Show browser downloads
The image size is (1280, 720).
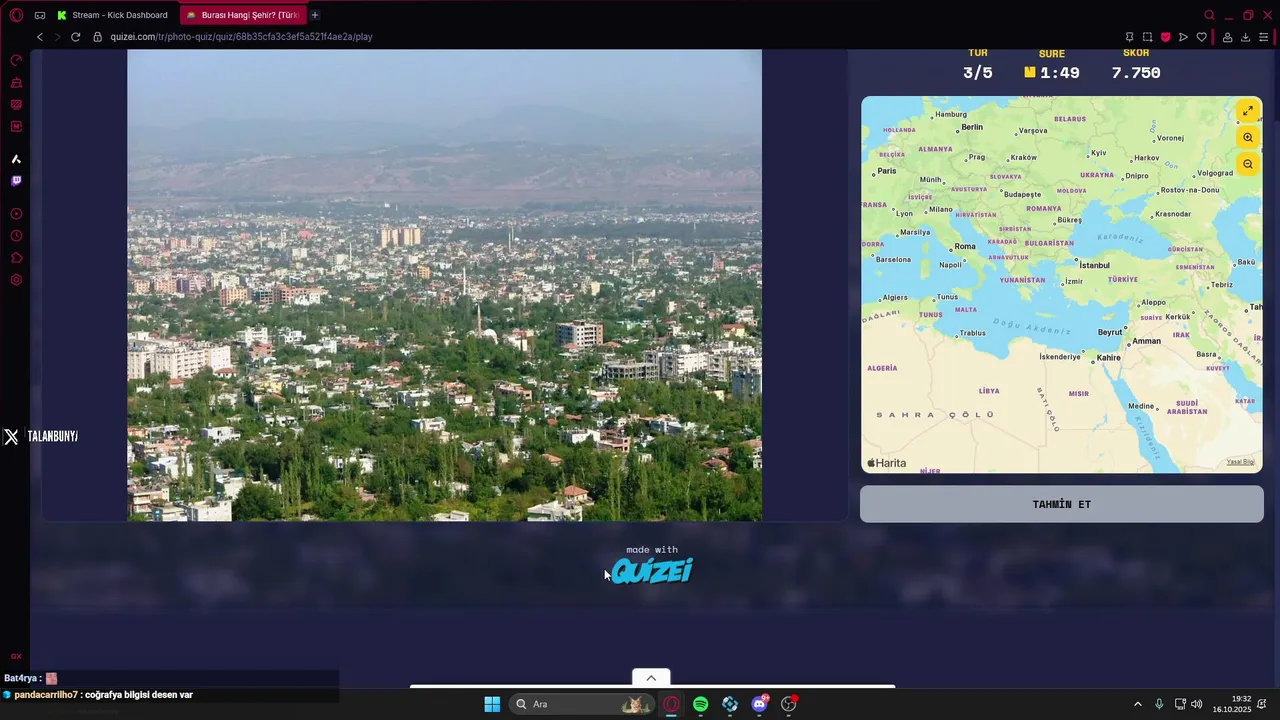(1245, 37)
